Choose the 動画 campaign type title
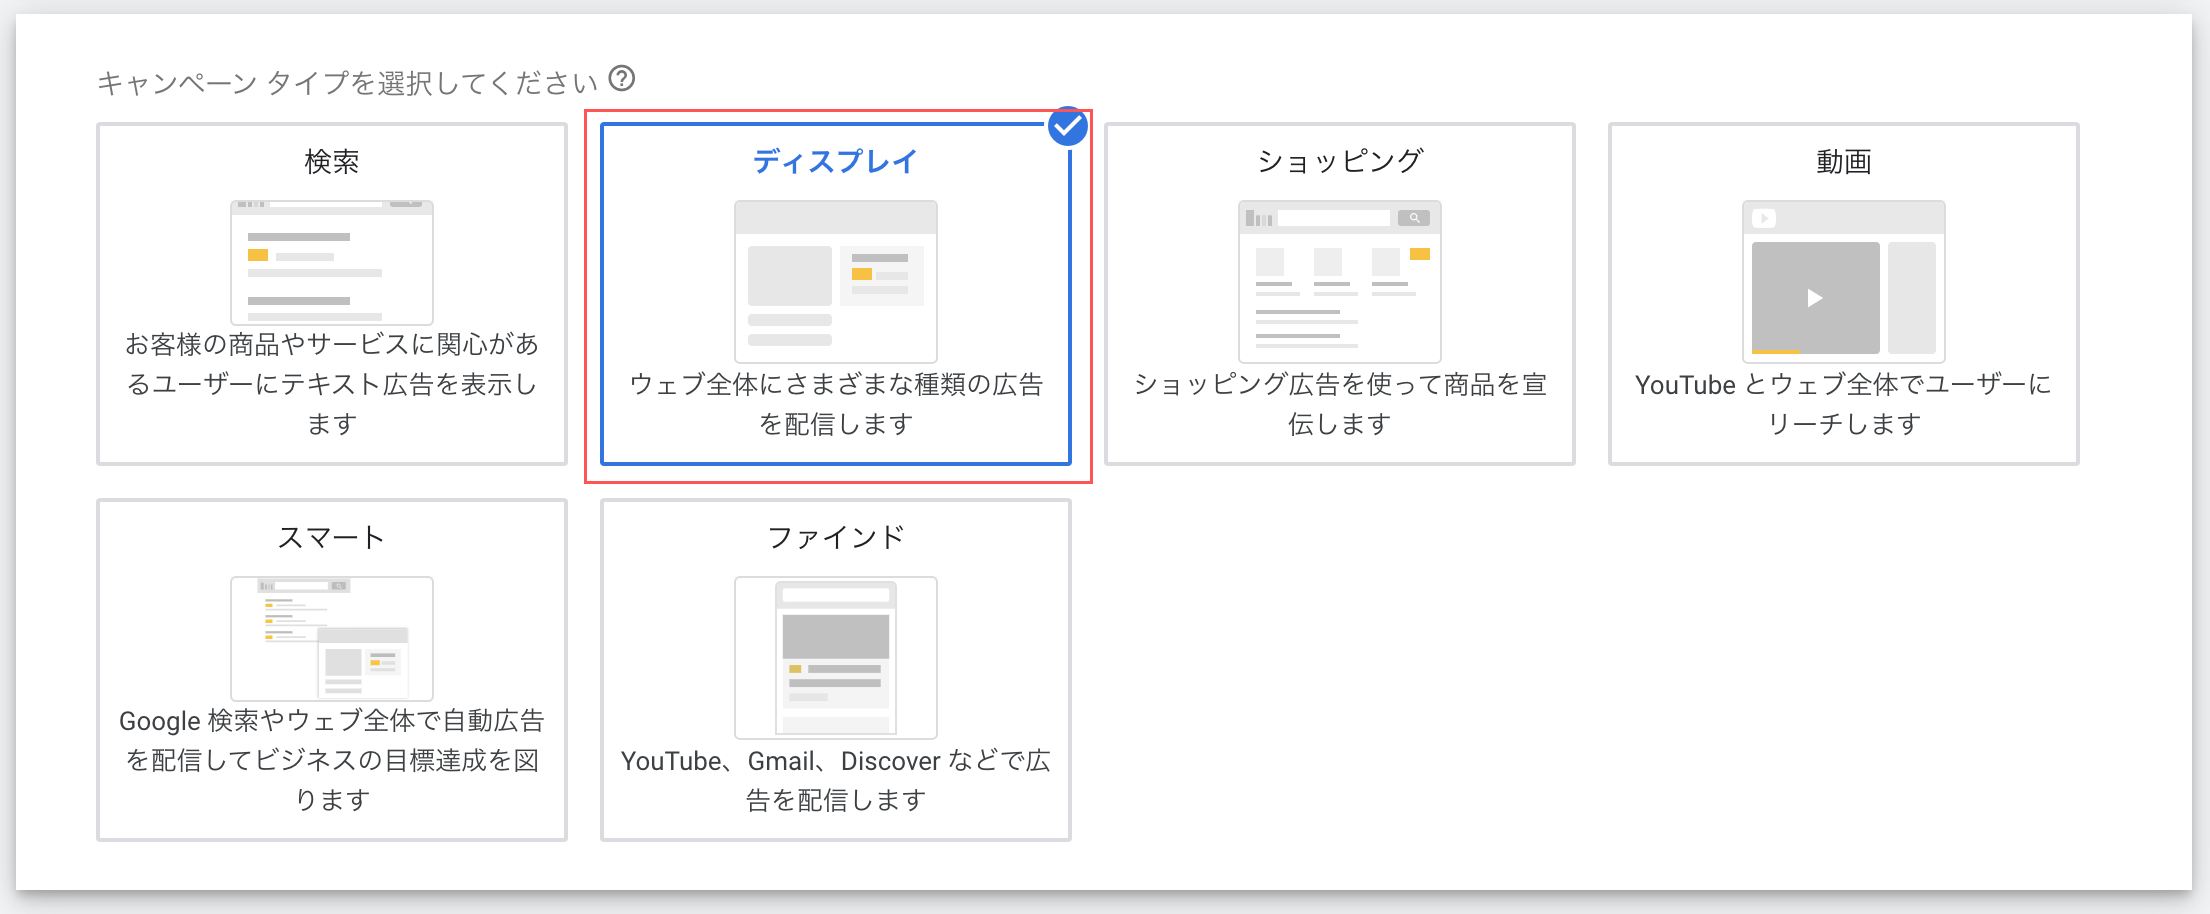This screenshot has width=2210, height=914. pos(1843,161)
